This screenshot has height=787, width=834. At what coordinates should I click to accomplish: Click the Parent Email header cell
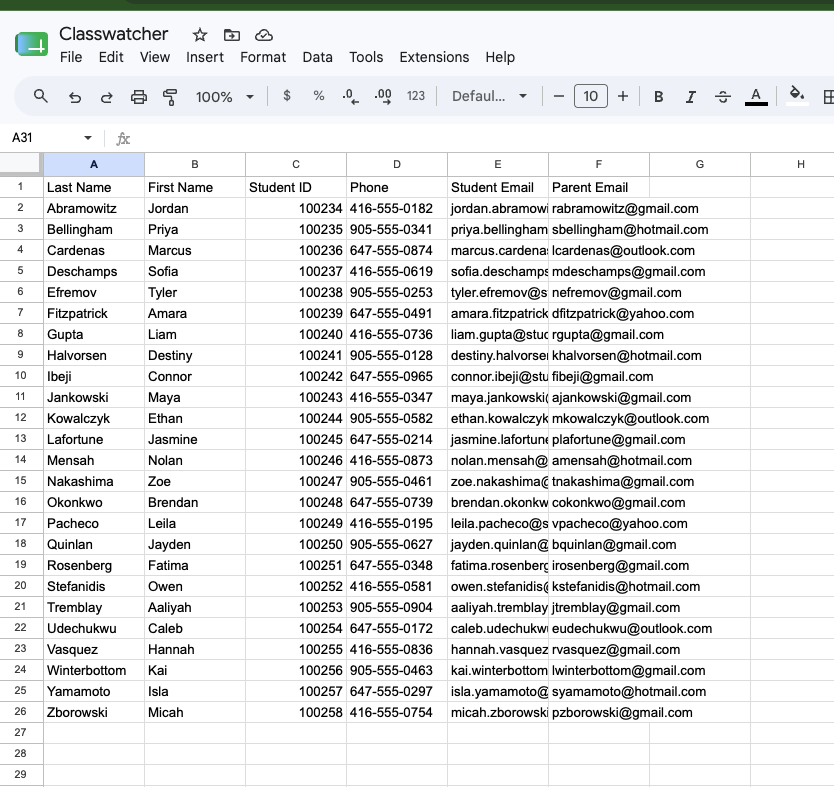point(599,187)
